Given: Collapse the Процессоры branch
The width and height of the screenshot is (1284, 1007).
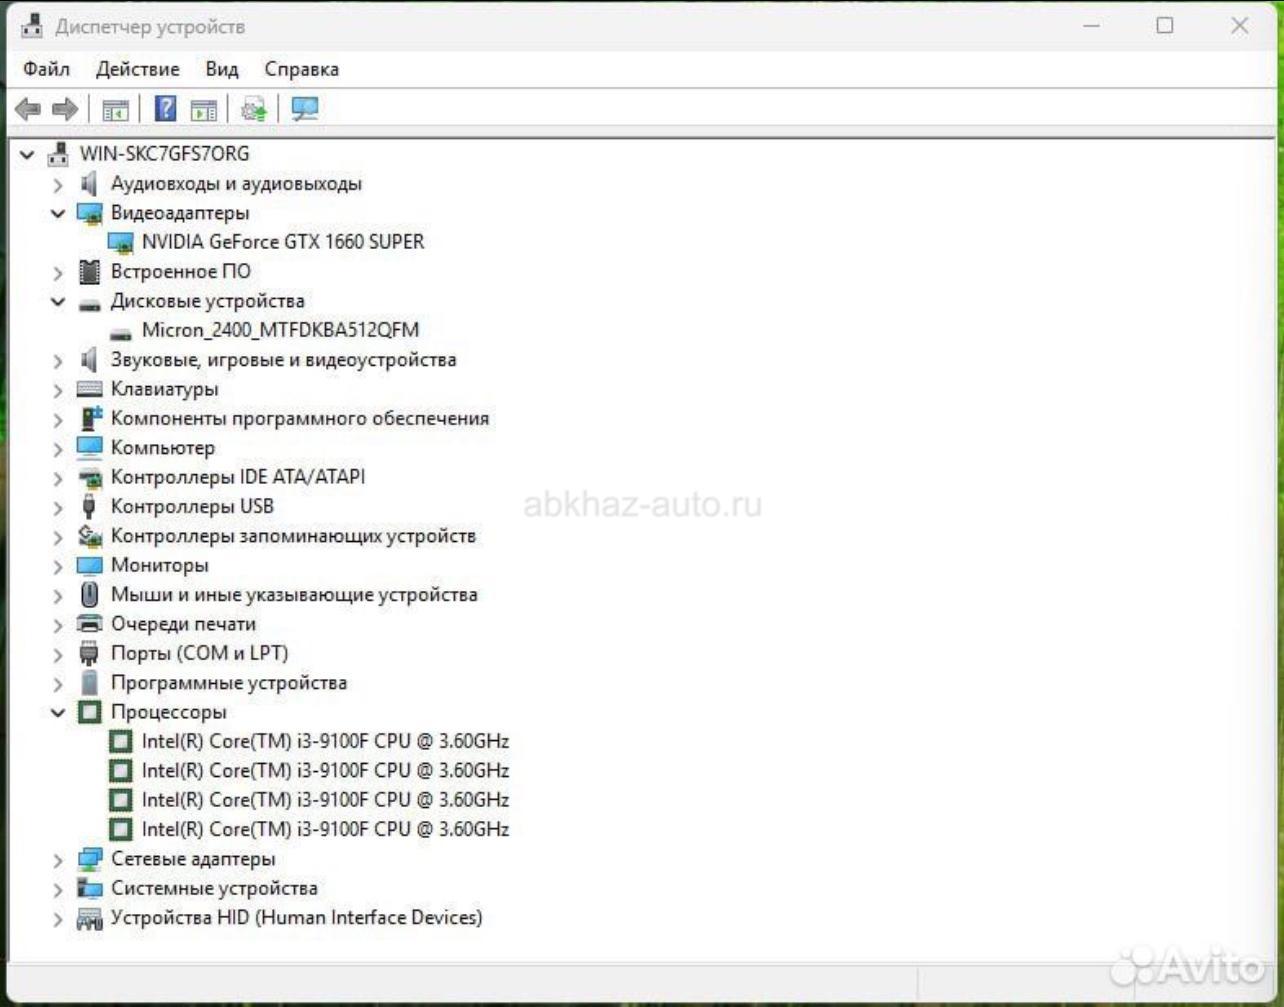Looking at the screenshot, I should [x=58, y=713].
